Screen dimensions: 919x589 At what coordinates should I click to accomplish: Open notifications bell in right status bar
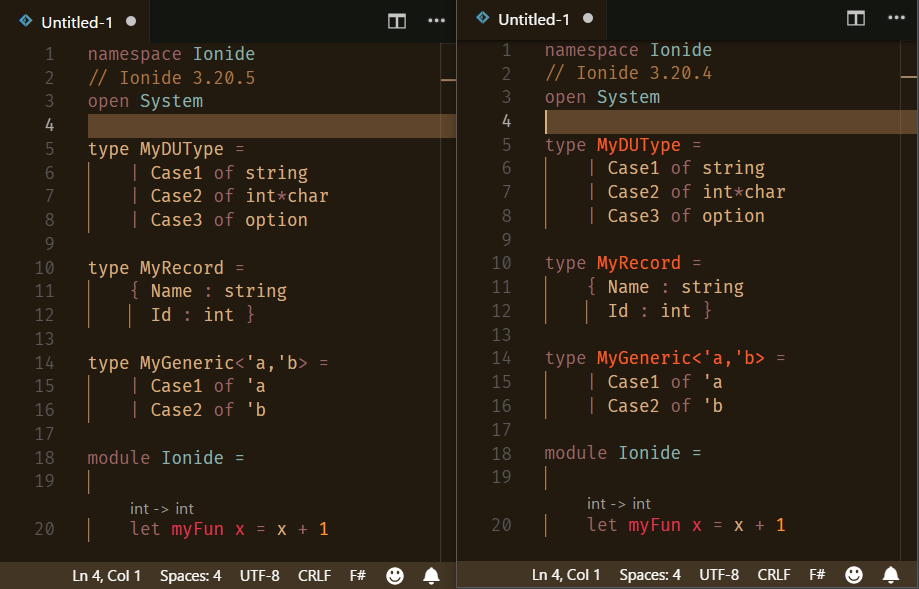coord(891,575)
